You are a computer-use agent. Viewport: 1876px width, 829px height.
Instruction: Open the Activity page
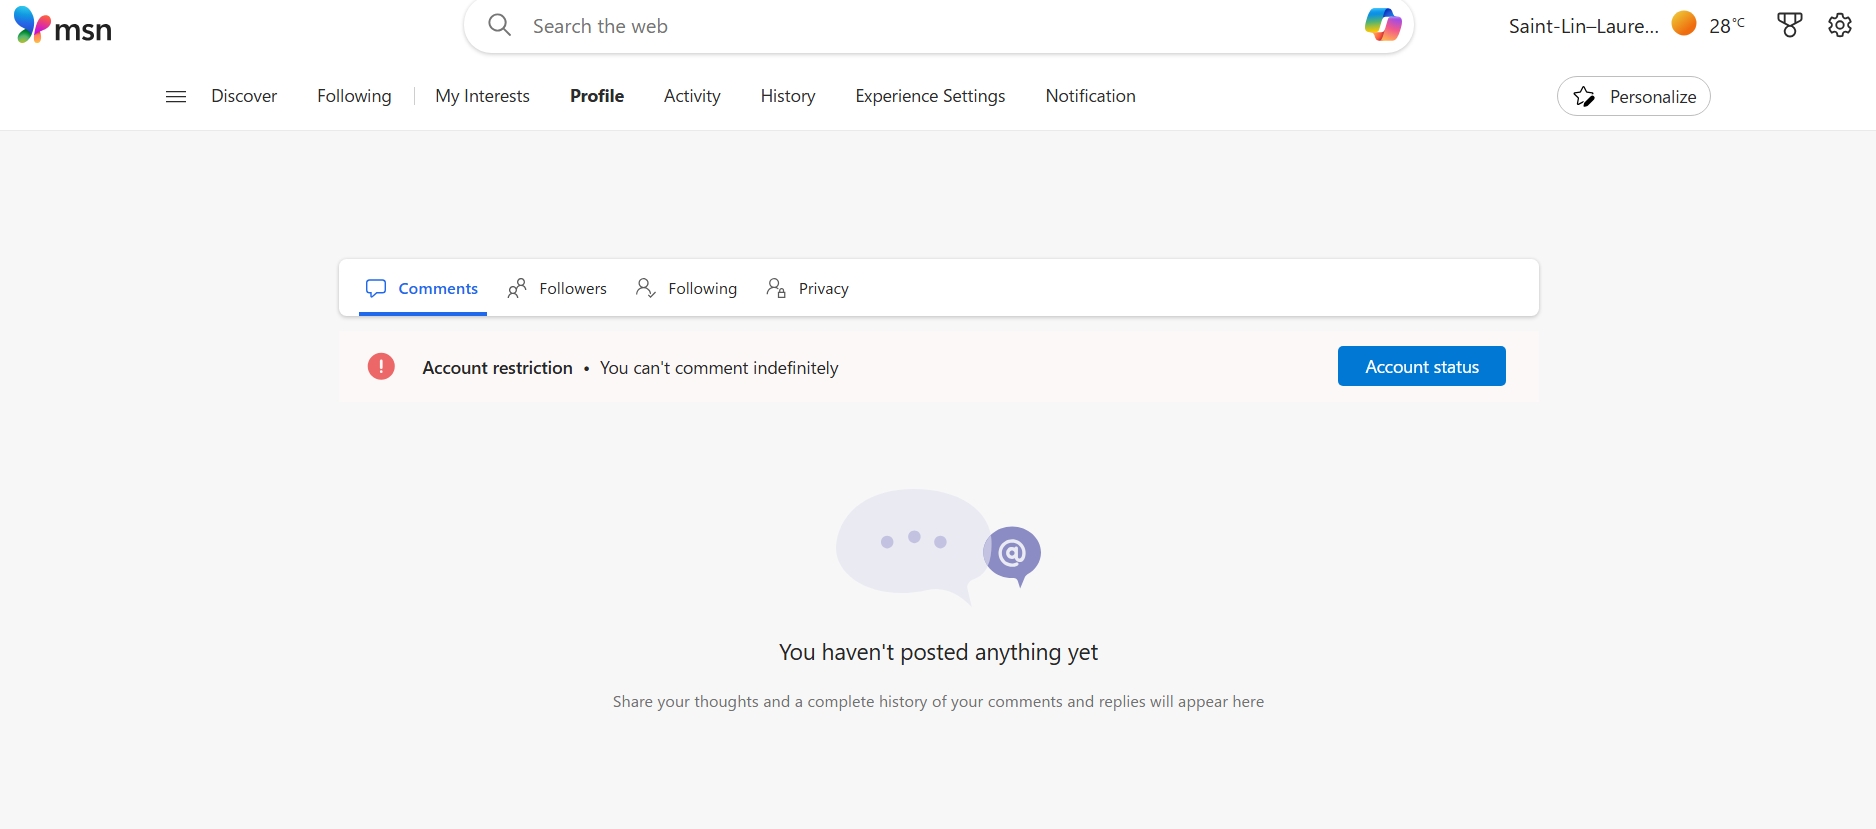(692, 96)
